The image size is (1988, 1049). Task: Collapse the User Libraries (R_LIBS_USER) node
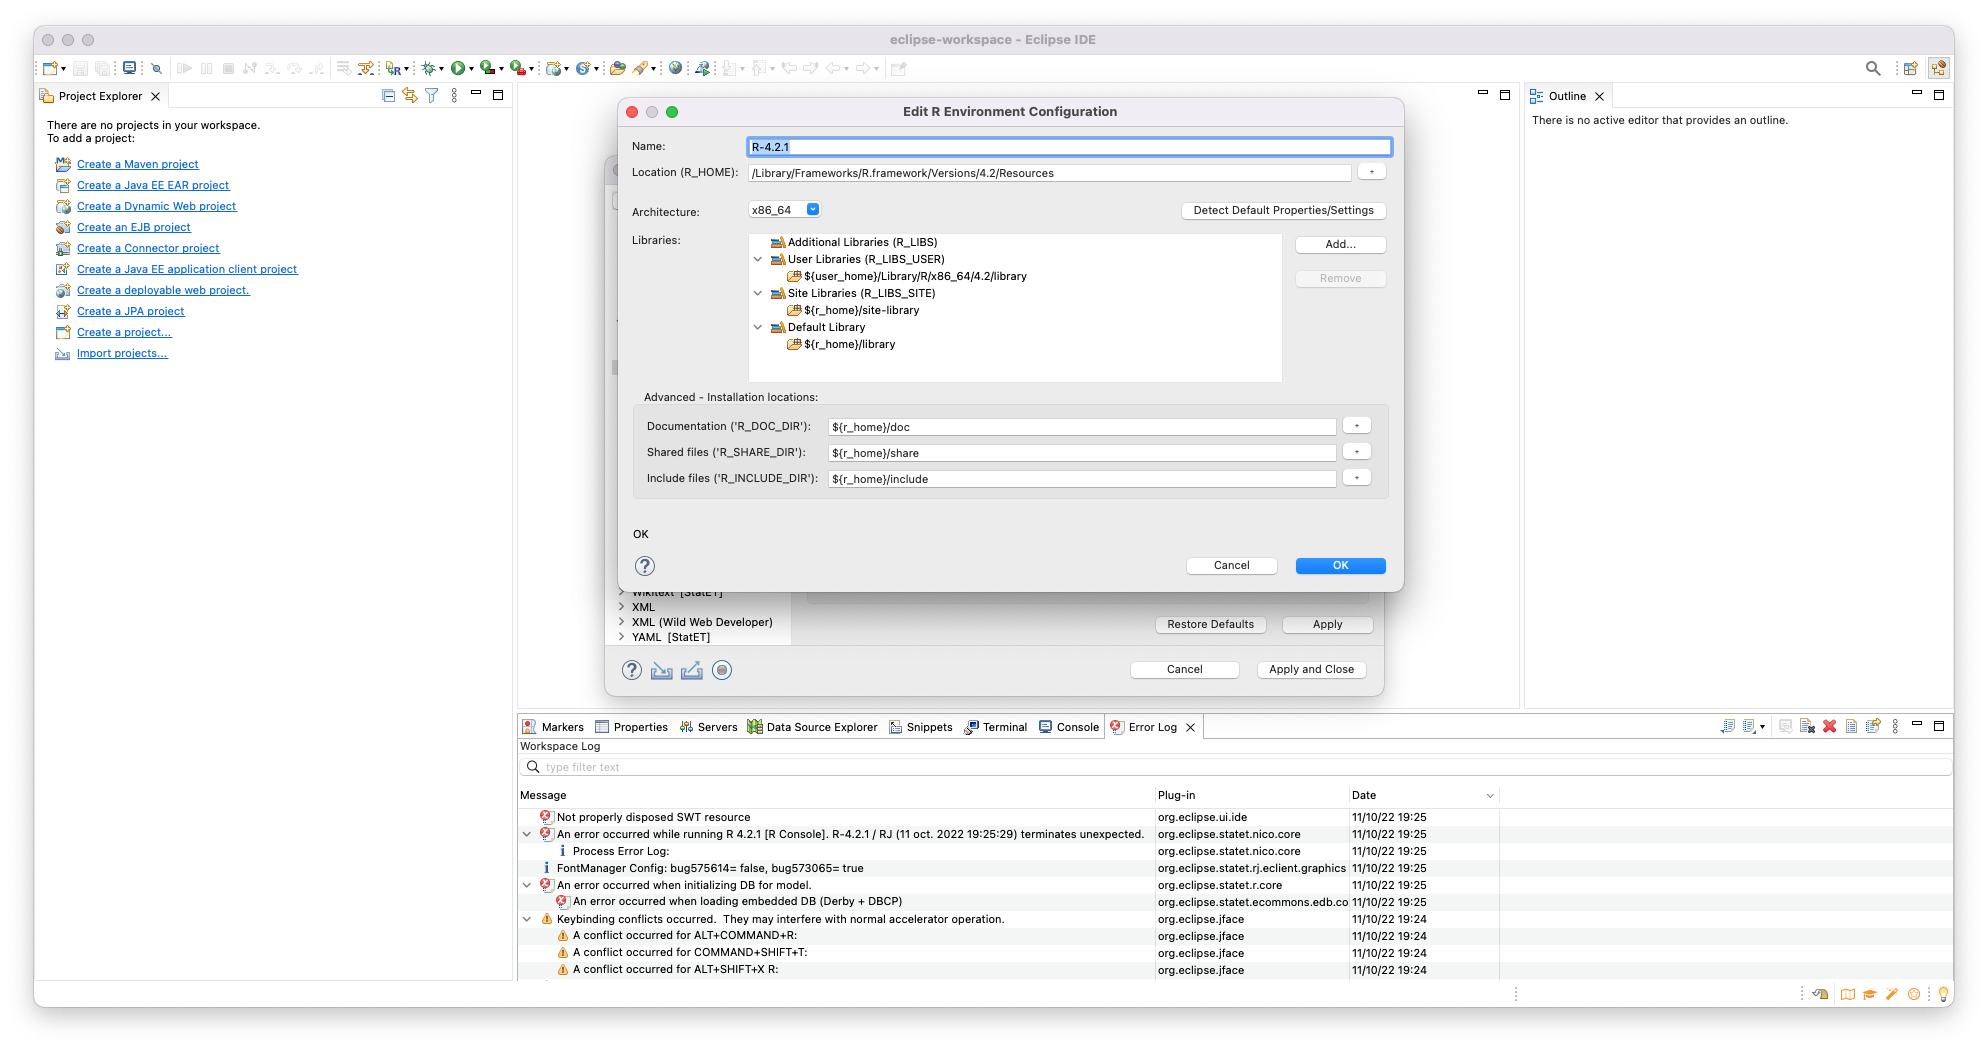pyautogui.click(x=758, y=259)
